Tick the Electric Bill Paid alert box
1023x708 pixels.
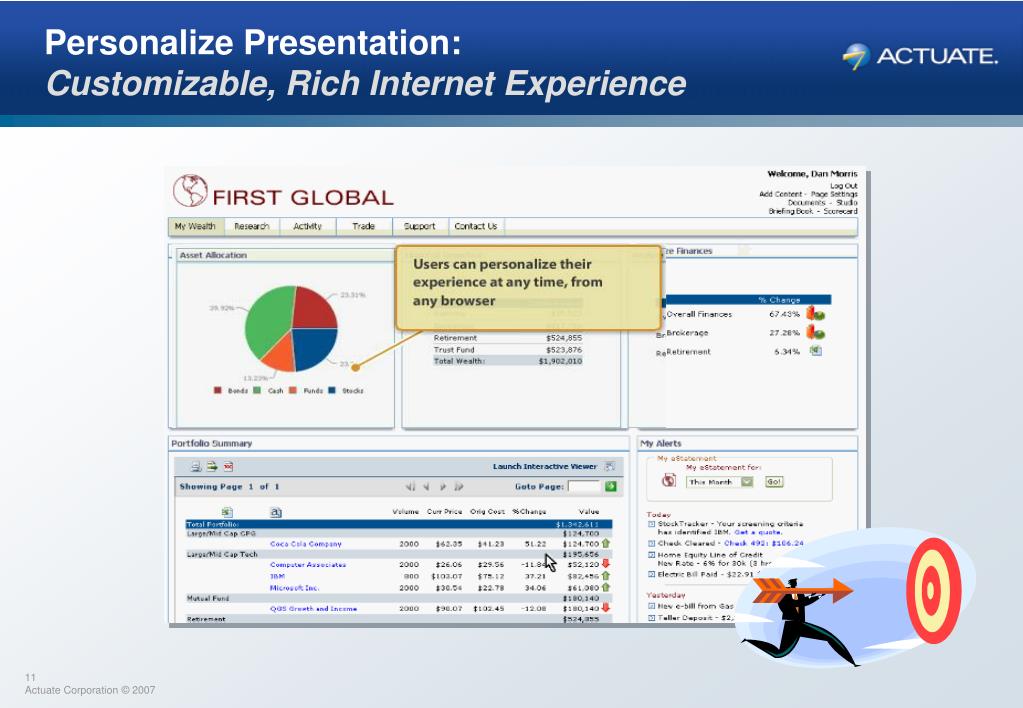(x=651, y=574)
